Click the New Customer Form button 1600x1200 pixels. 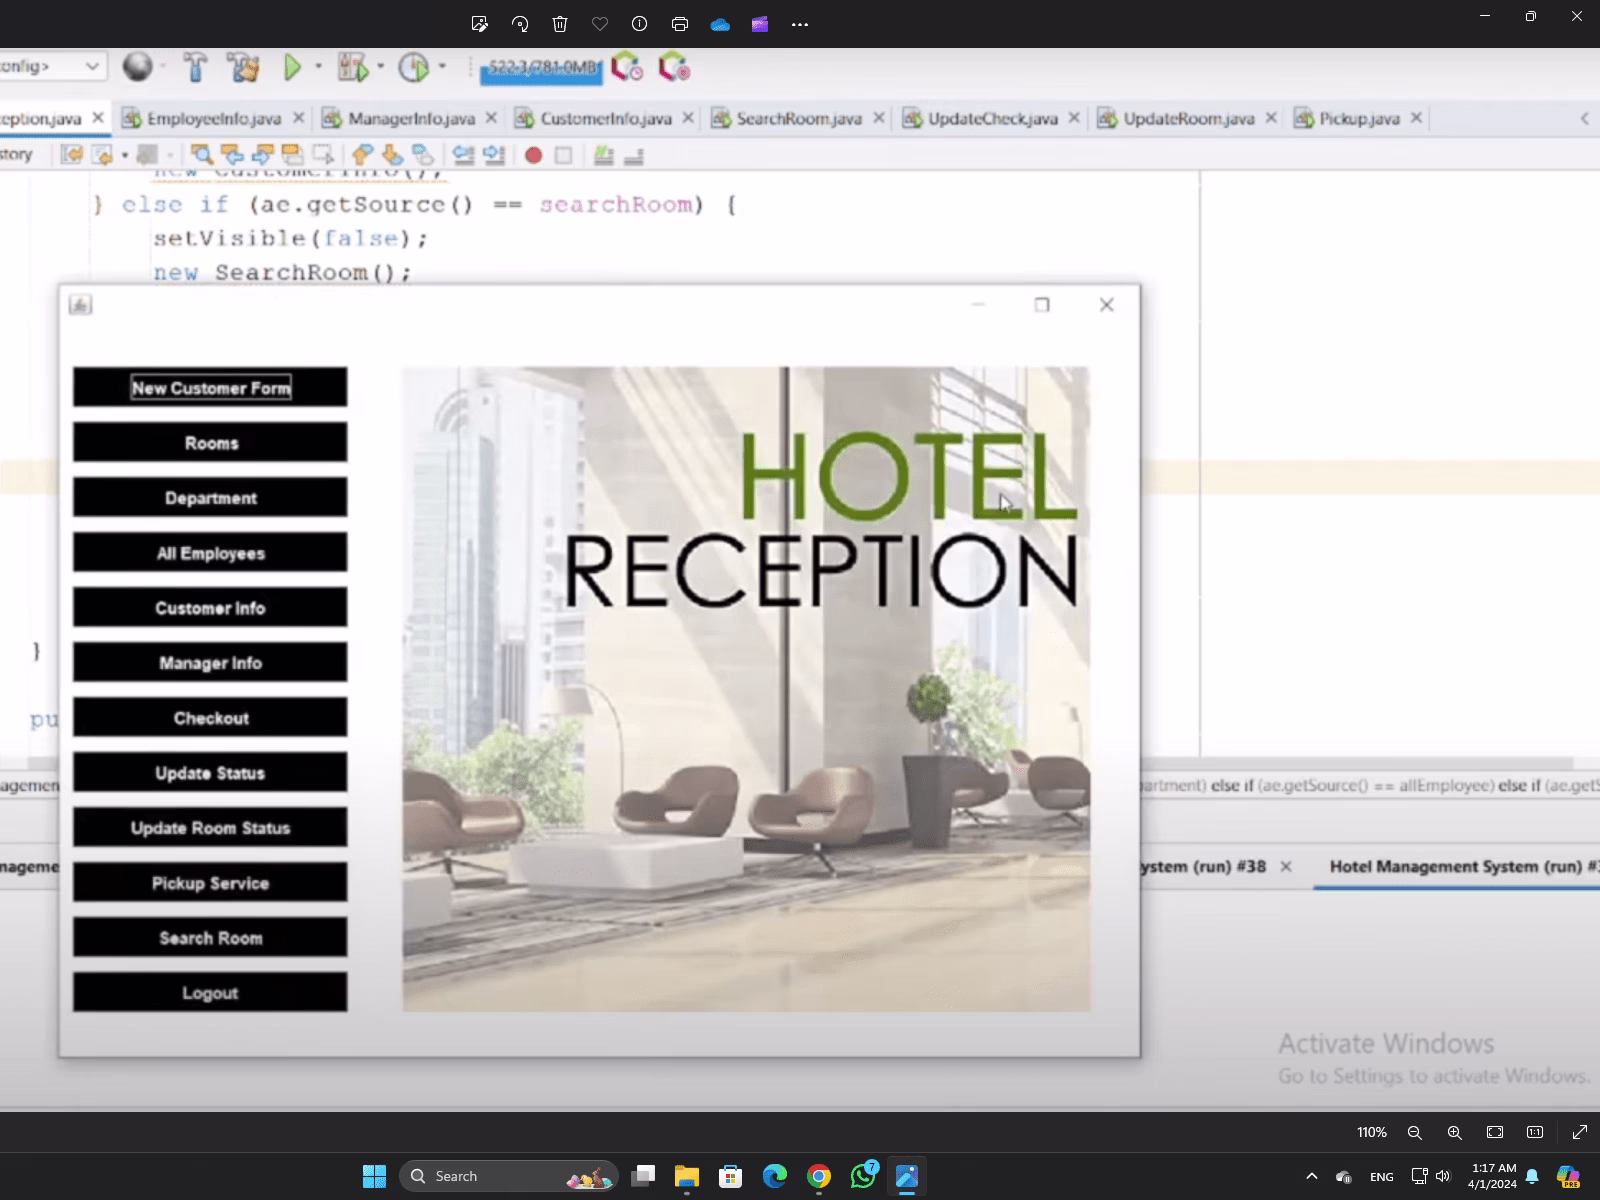tap(210, 387)
